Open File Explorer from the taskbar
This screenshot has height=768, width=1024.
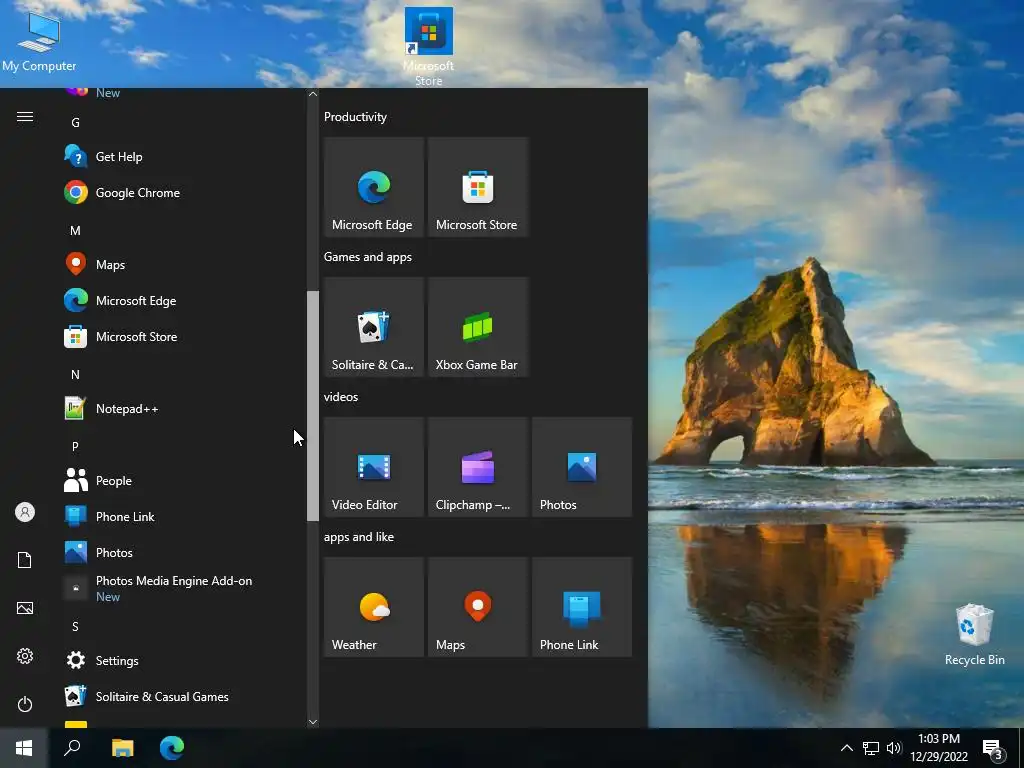(123, 748)
